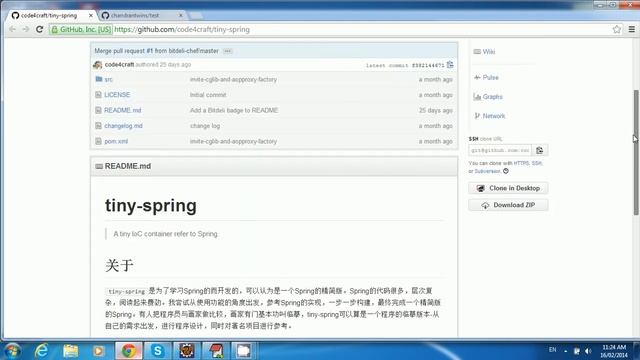The image size is (640, 360).
Task: Open the 'change log' commit message
Action: click(205, 126)
